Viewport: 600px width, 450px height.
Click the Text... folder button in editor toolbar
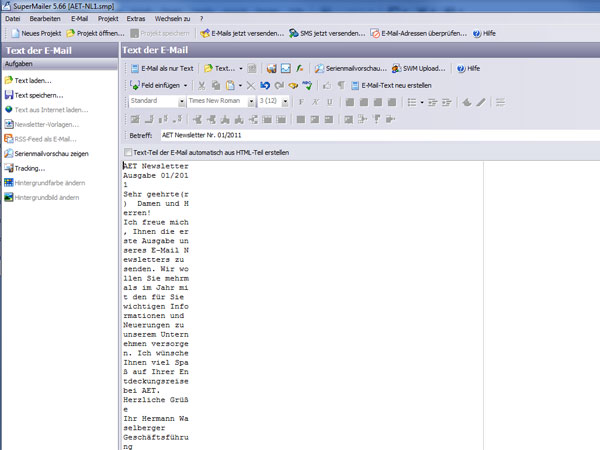220,68
